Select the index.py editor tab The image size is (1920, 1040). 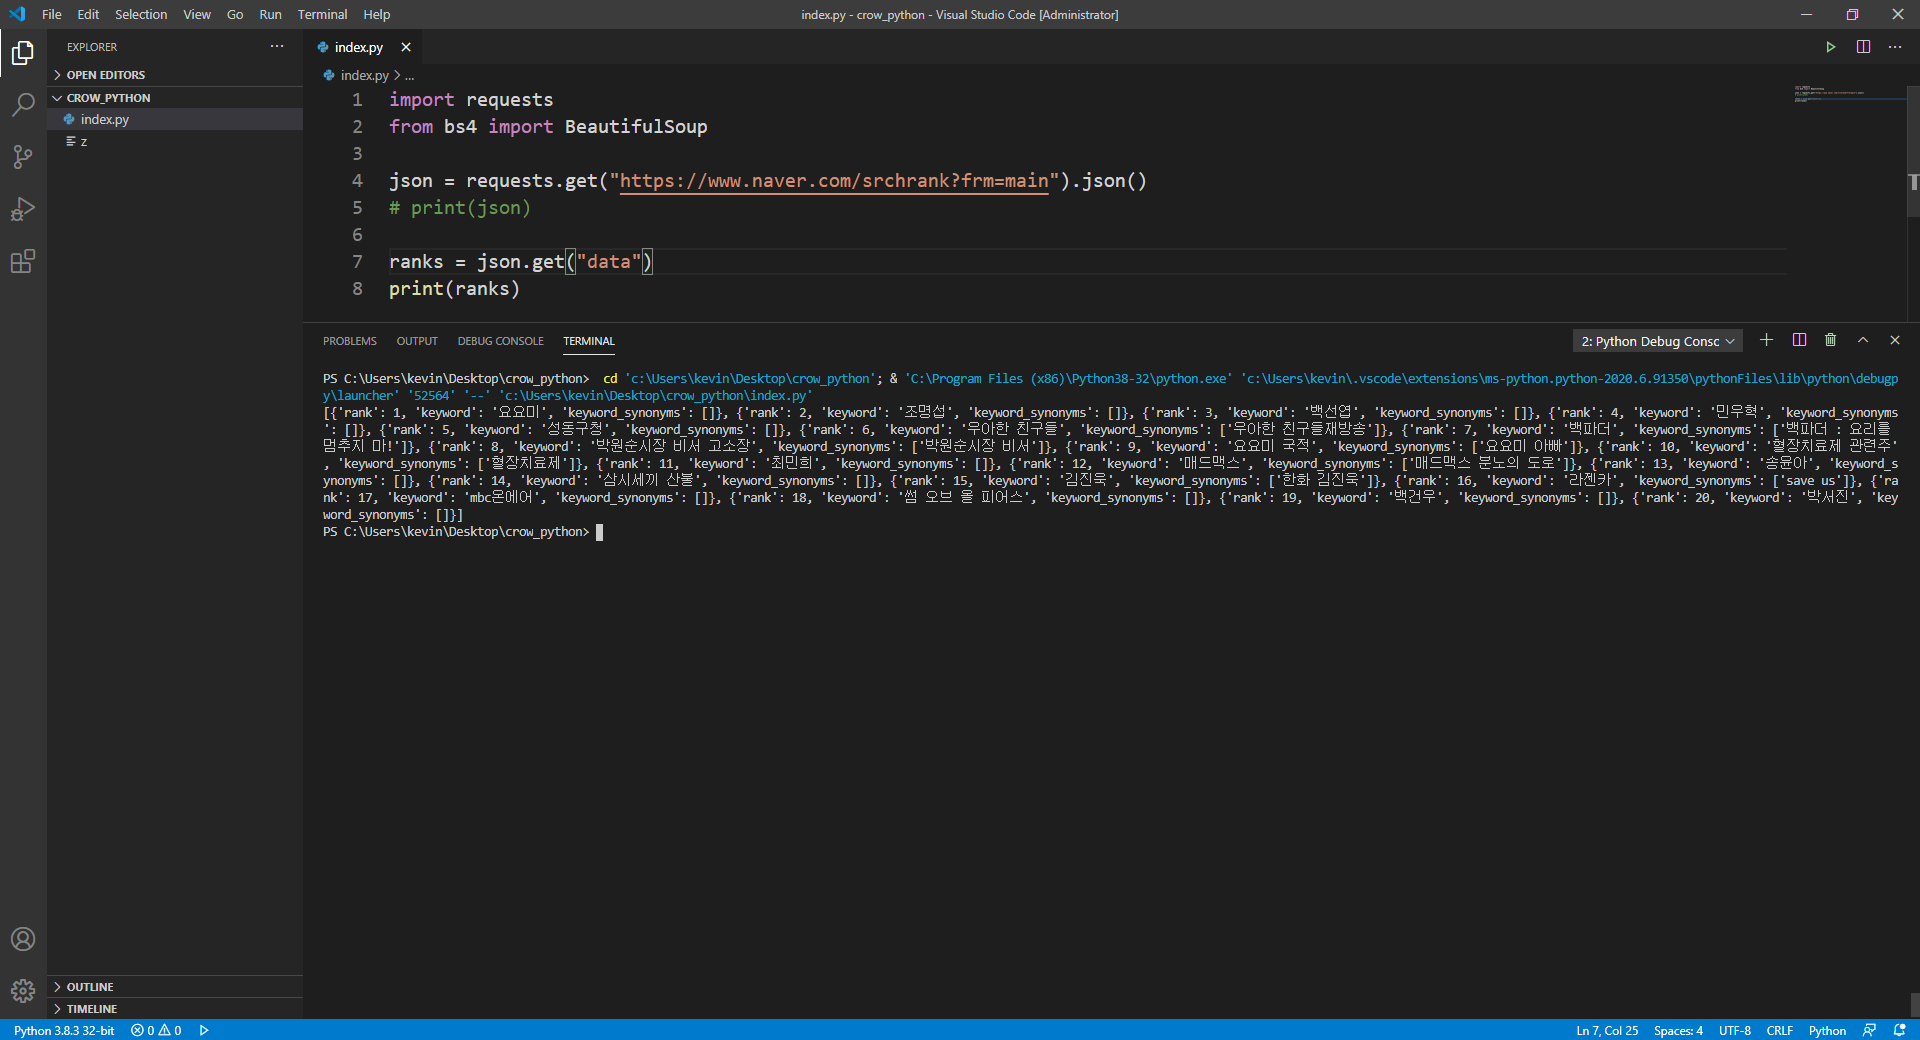358,47
